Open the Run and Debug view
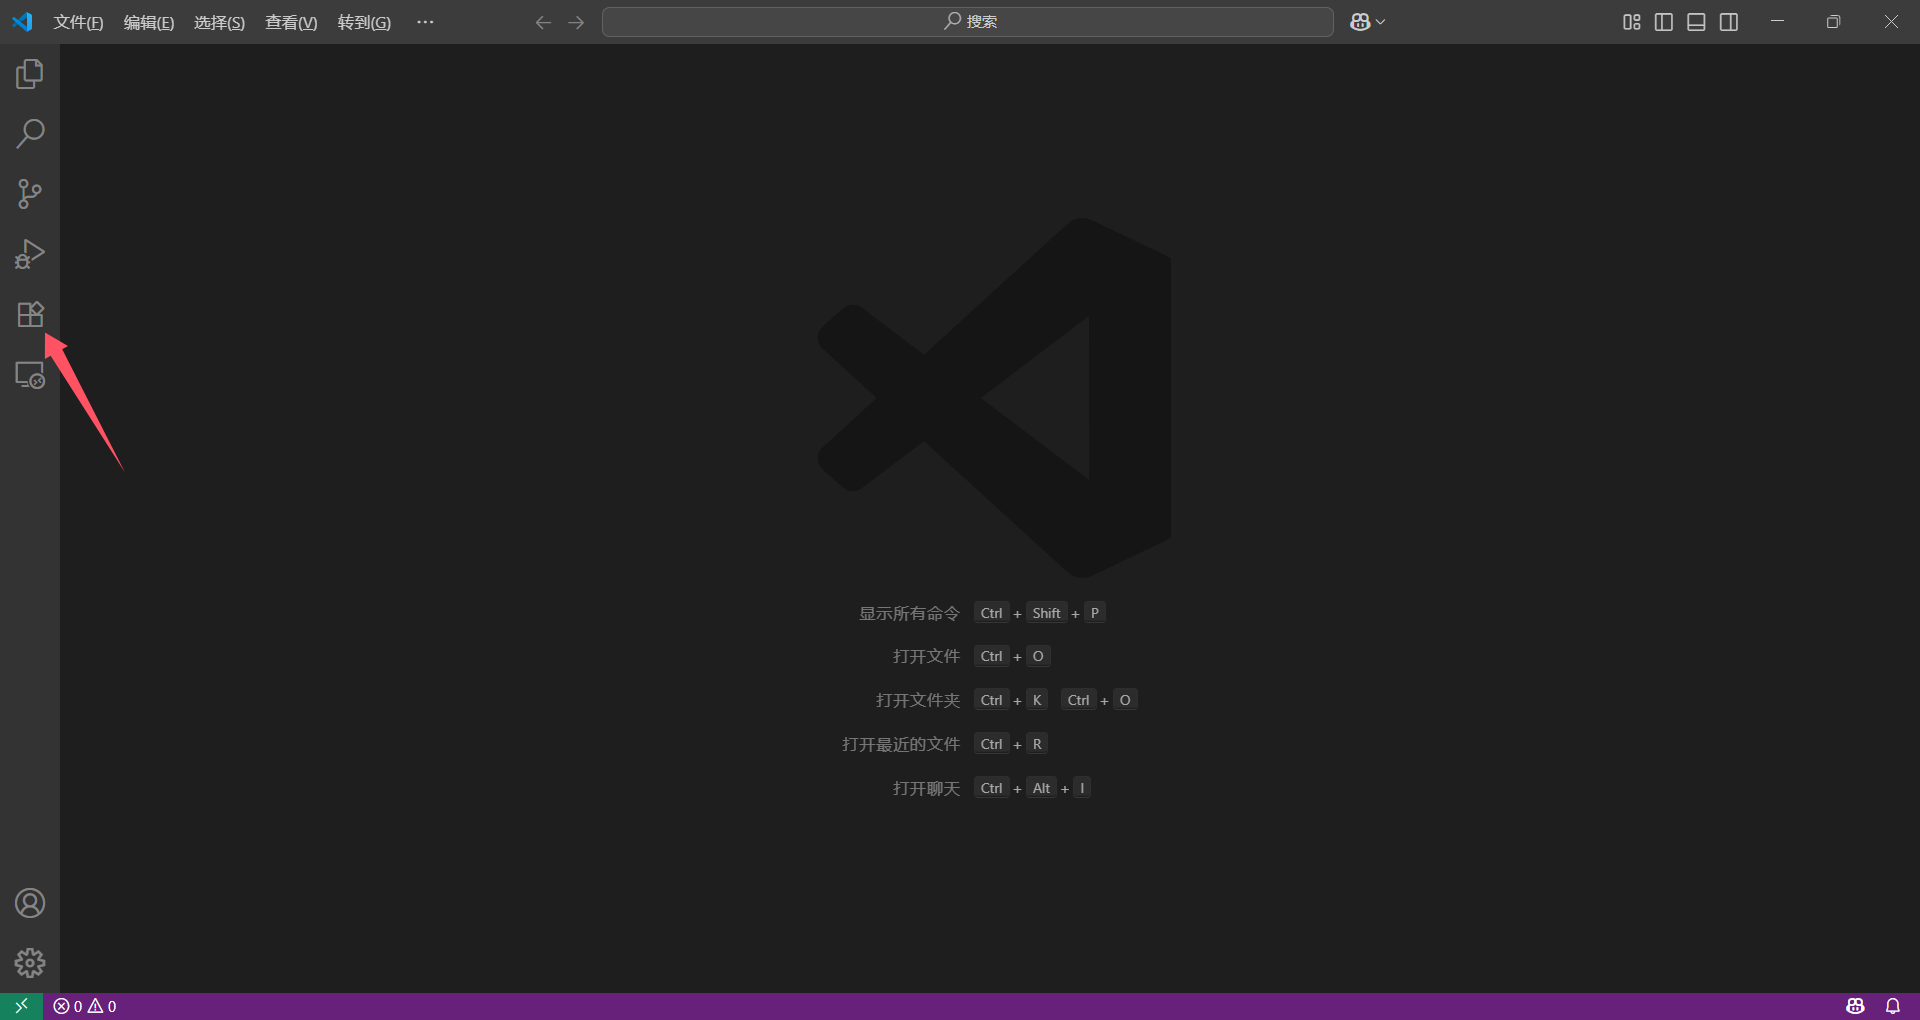The height and width of the screenshot is (1020, 1920). point(30,254)
